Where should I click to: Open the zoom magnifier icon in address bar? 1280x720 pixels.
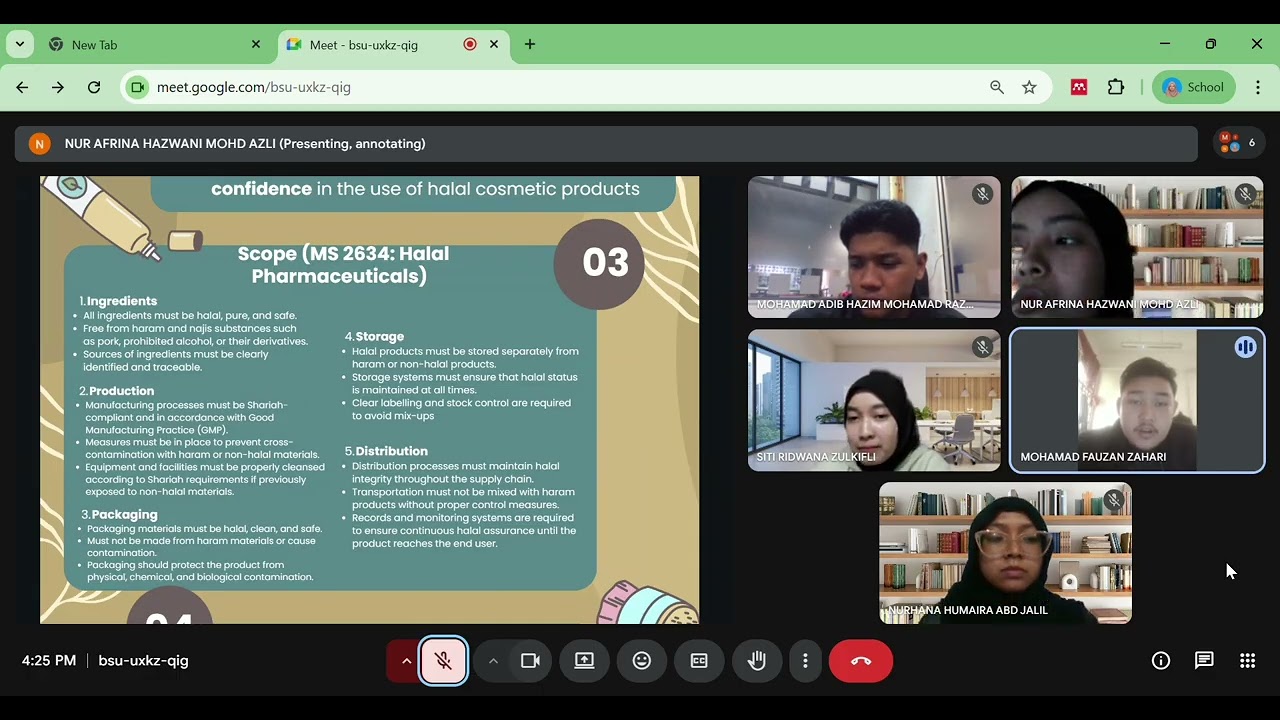(x=997, y=88)
